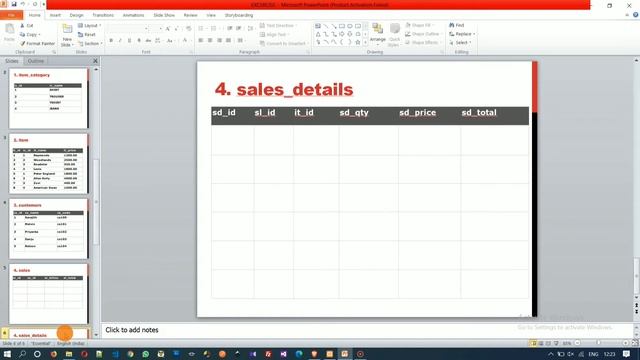Save the presentation from quick access toolbar

coord(13,4)
